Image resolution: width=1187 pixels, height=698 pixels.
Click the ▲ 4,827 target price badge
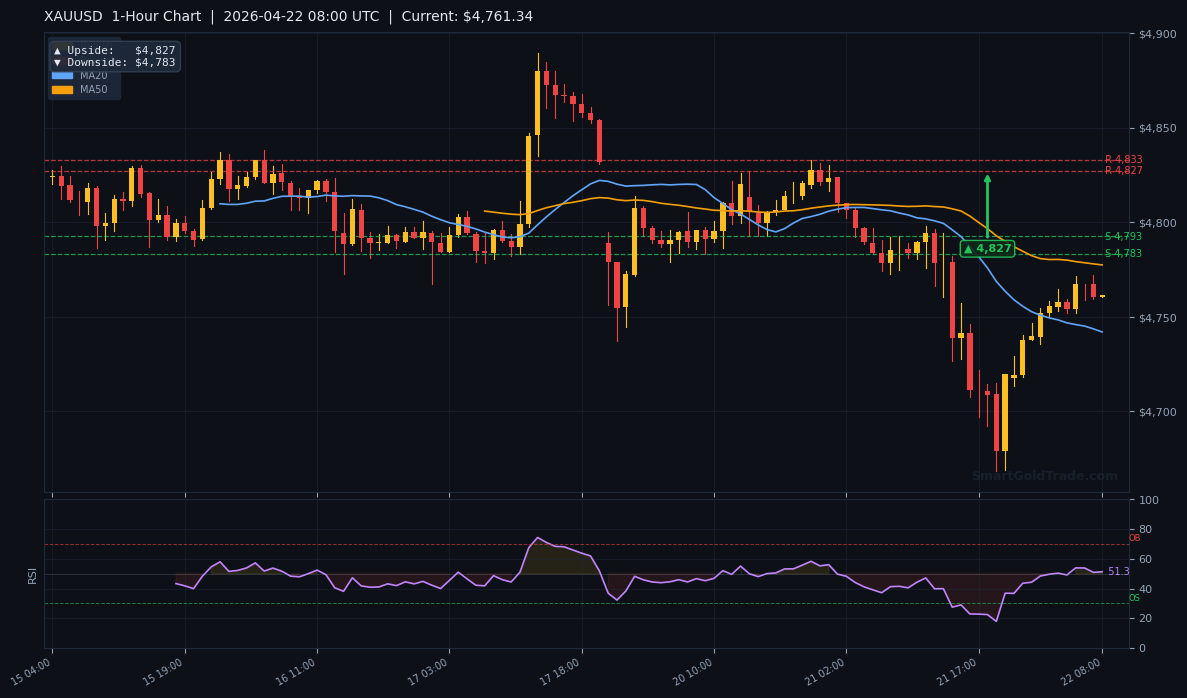(987, 248)
